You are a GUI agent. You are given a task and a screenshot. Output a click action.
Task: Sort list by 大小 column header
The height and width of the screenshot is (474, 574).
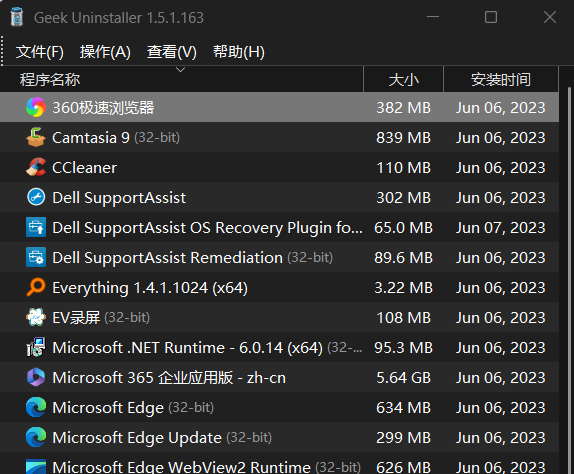pyautogui.click(x=403, y=79)
